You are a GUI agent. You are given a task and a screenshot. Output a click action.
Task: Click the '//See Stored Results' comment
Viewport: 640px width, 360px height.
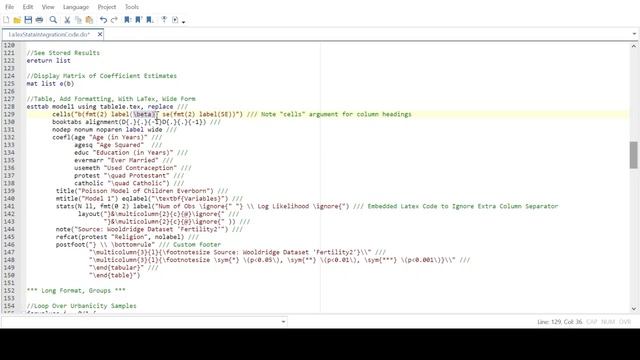[63, 53]
